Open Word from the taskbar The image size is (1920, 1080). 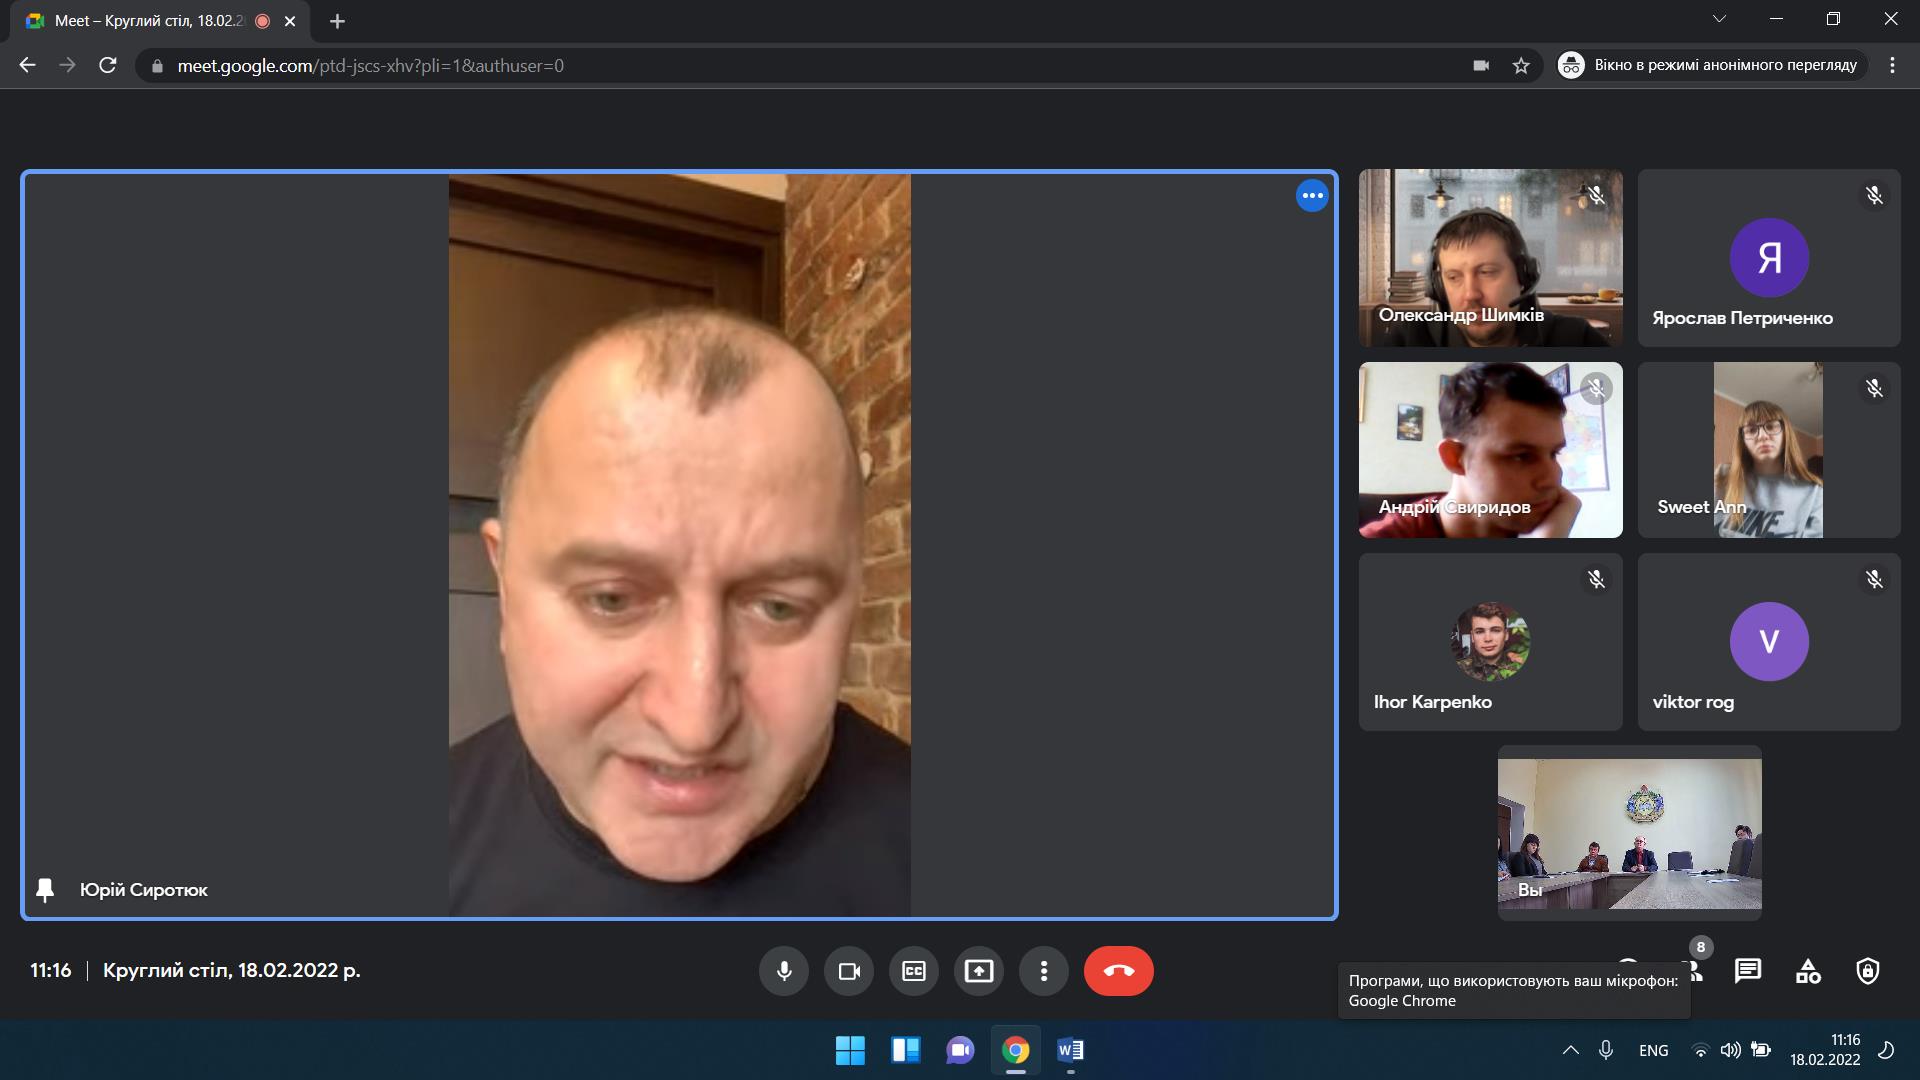point(1070,1050)
